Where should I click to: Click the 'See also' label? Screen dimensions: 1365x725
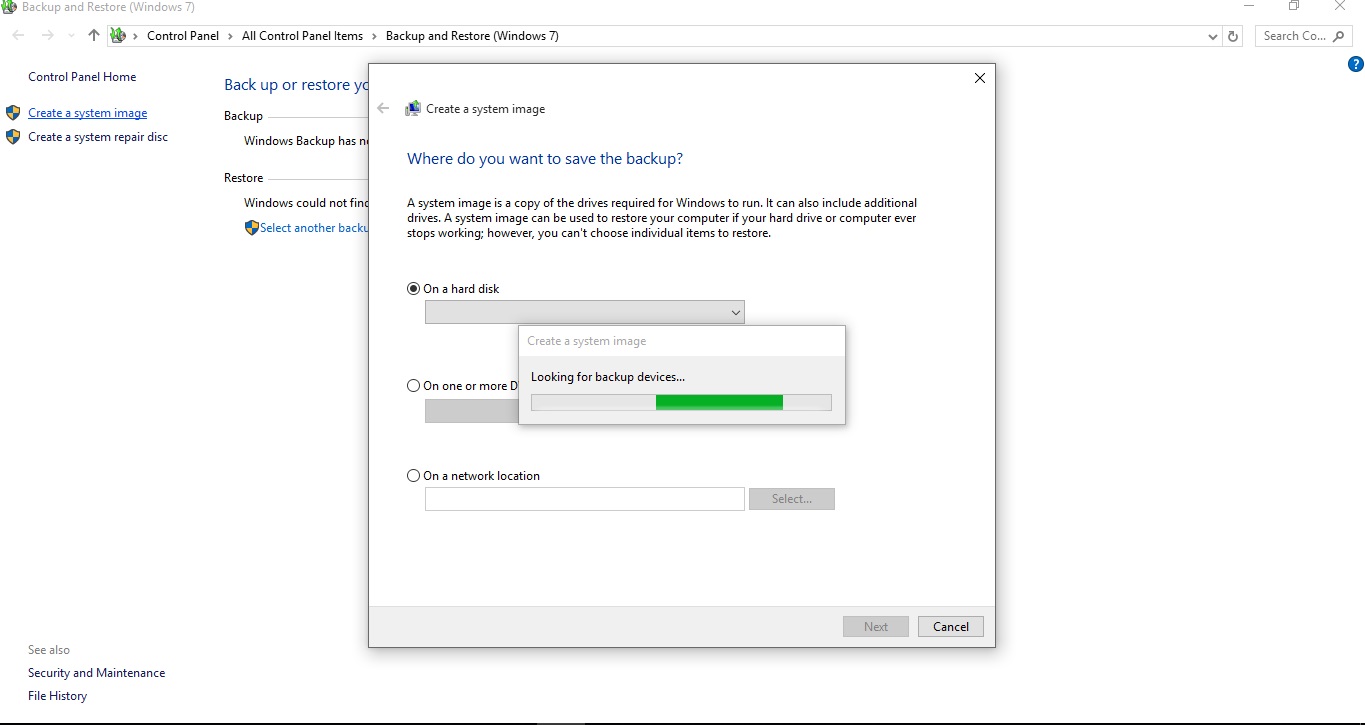[49, 650]
